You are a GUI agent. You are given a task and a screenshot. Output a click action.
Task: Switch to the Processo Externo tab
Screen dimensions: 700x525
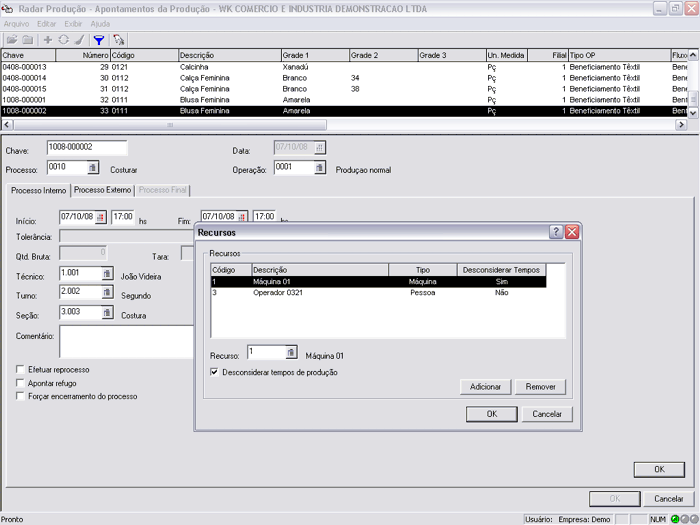(x=102, y=190)
